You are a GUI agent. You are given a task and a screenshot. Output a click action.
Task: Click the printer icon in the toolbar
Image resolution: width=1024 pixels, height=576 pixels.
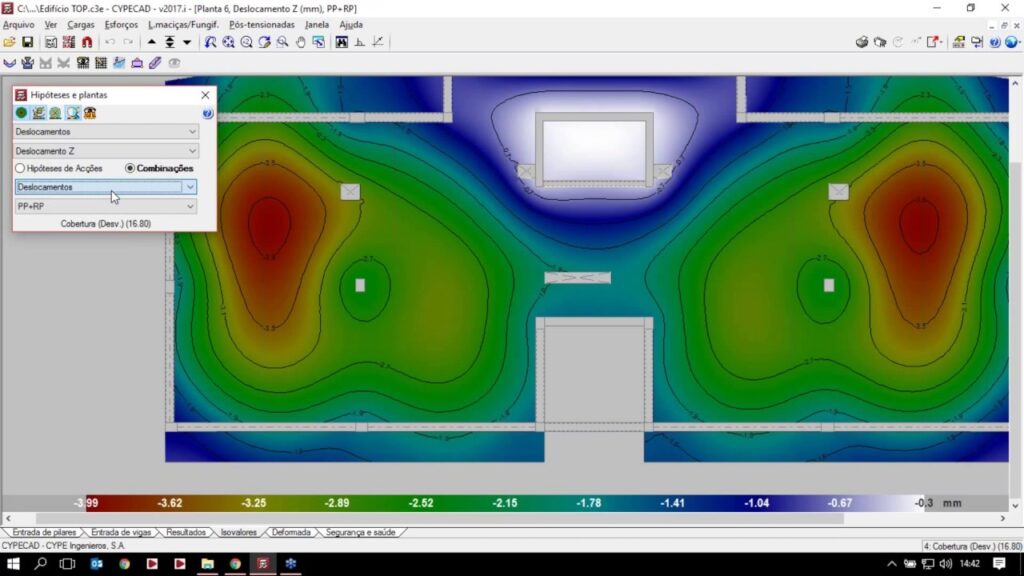[861, 42]
